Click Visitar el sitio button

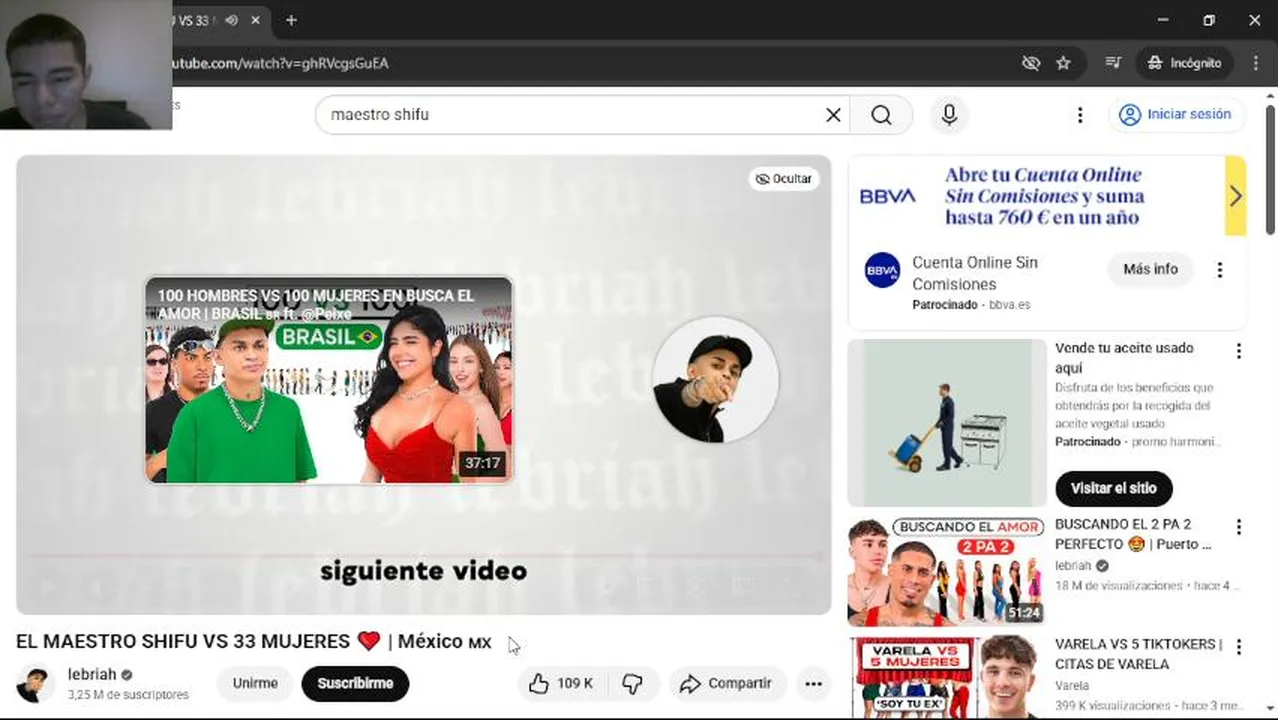[1113, 488]
